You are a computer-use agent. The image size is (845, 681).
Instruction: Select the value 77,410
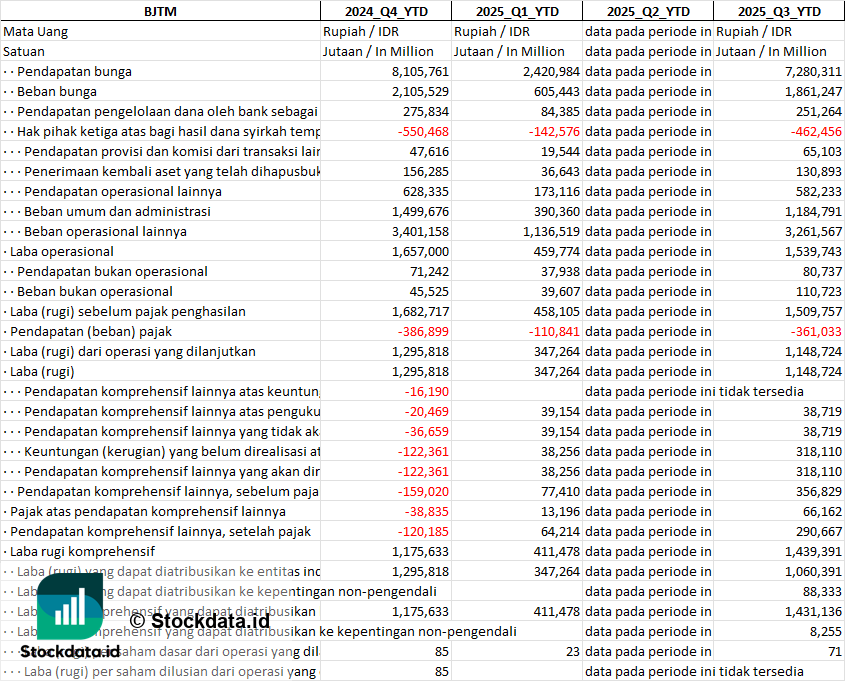[560, 491]
